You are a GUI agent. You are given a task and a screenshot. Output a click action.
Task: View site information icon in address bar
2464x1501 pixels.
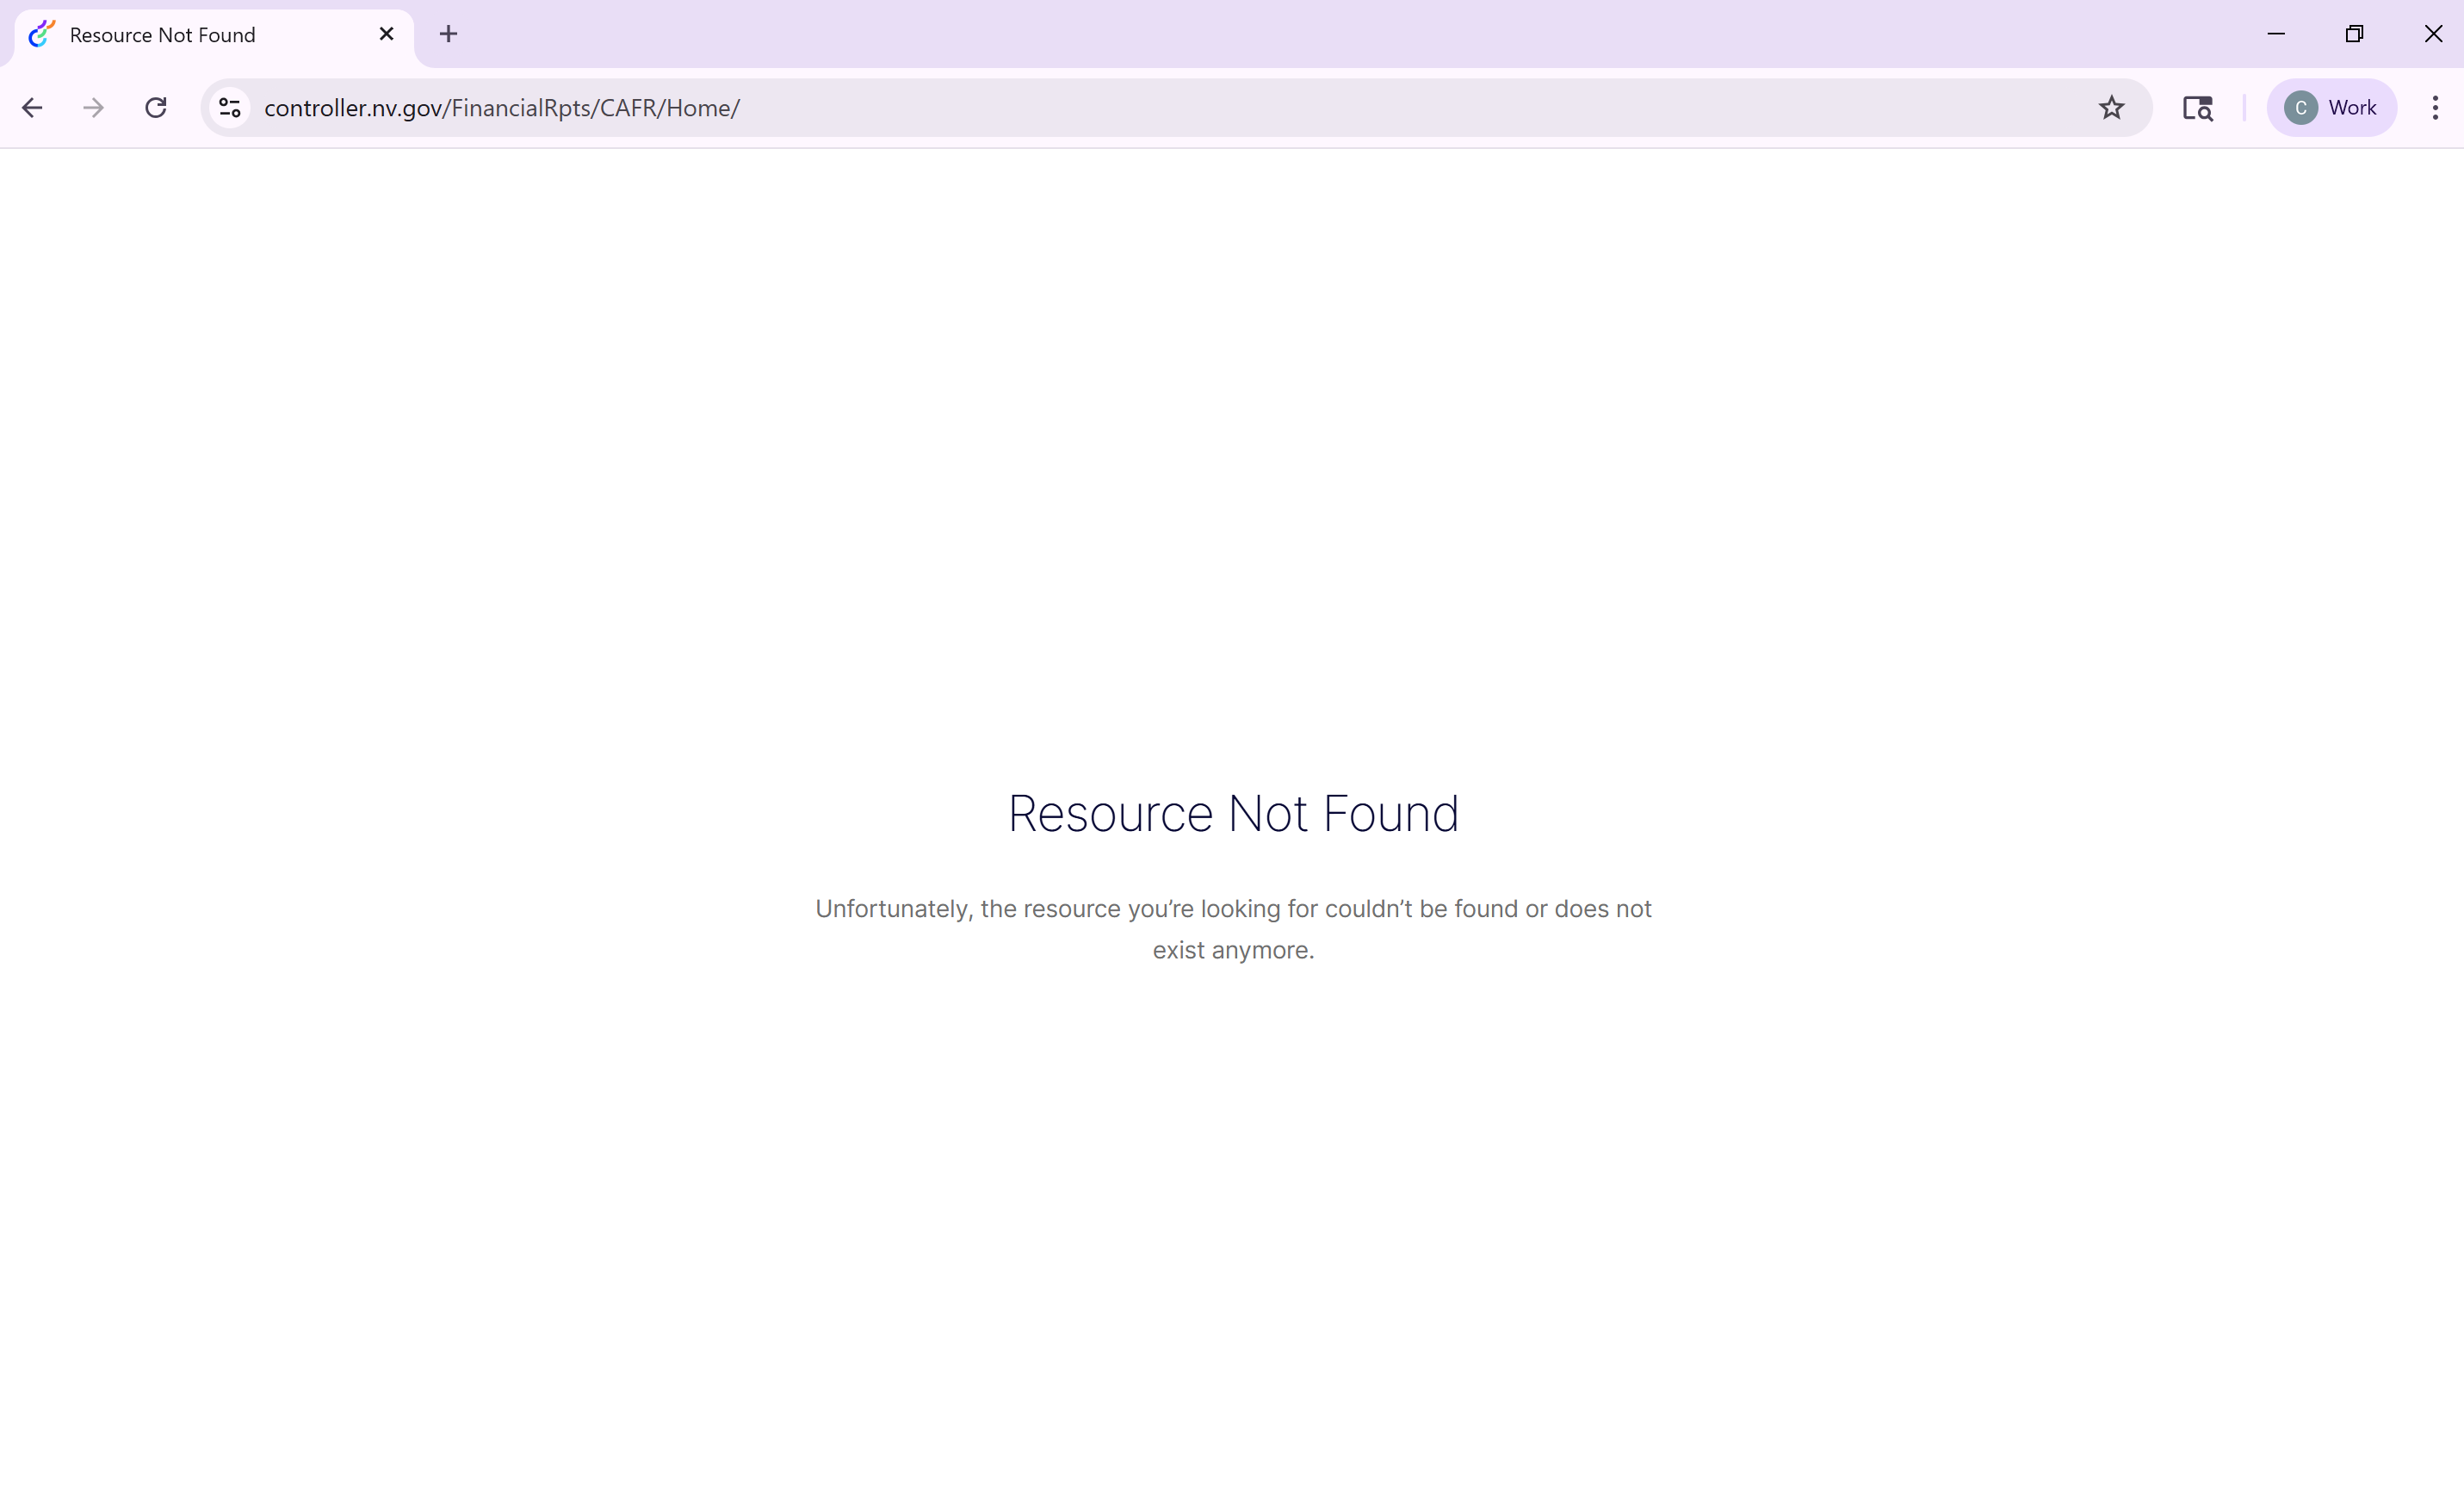click(x=230, y=108)
